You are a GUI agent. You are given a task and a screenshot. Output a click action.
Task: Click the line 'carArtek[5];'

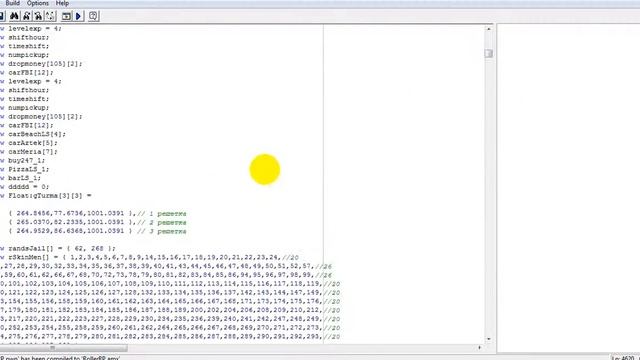tap(33, 143)
